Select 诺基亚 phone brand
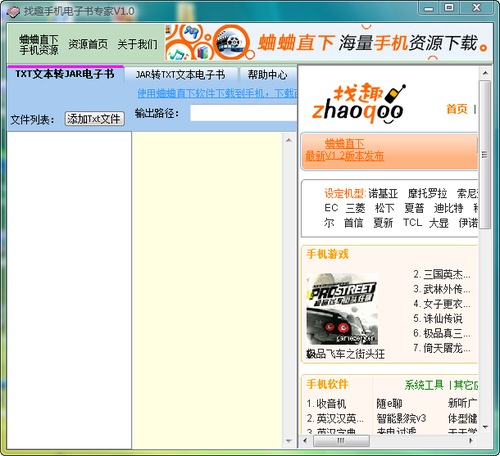 point(383,193)
